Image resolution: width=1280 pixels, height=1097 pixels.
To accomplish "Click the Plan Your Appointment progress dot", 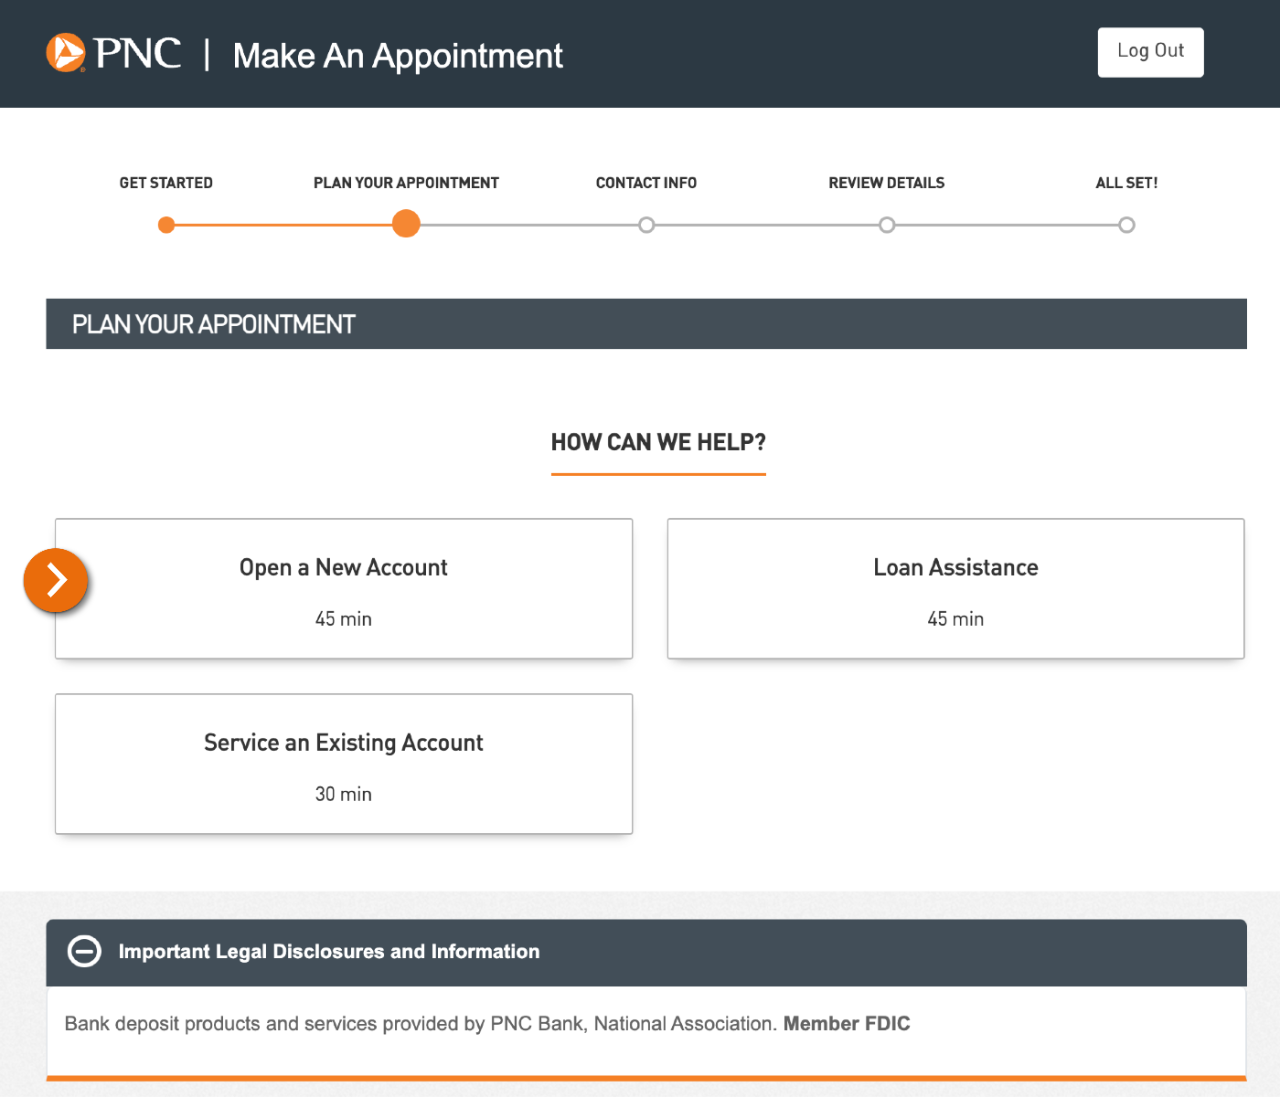I will pos(406,224).
